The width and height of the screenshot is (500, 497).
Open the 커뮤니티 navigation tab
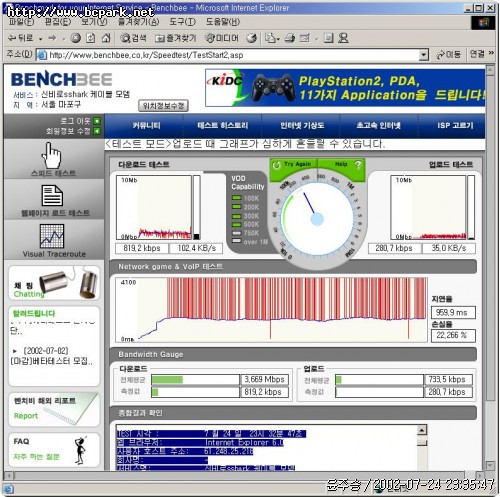point(146,126)
